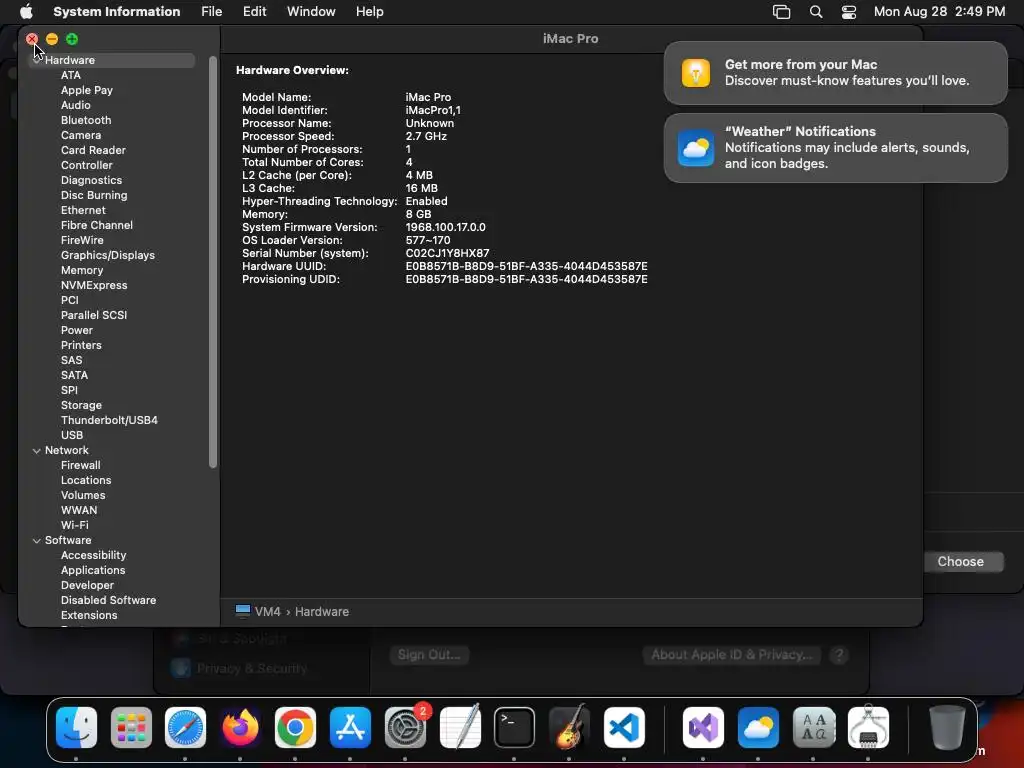
Task: Select Ethernet in the sidebar
Action: pos(83,210)
